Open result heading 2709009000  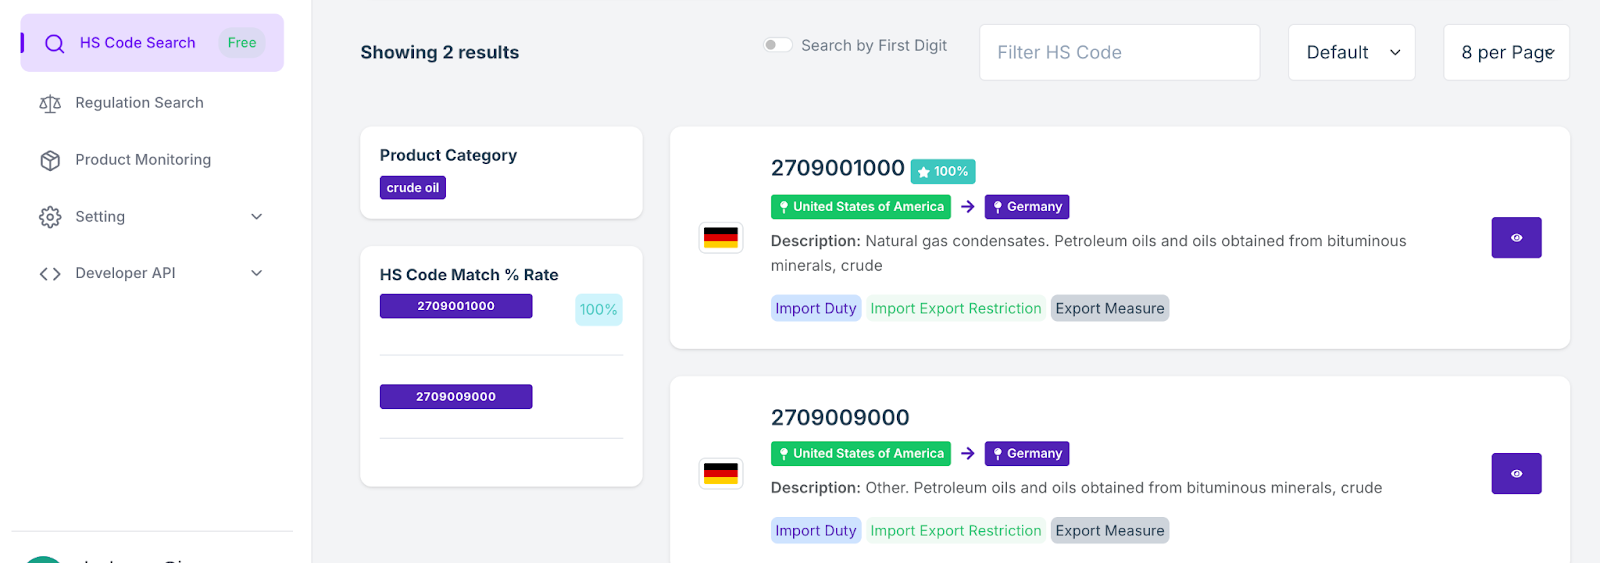pos(840,418)
